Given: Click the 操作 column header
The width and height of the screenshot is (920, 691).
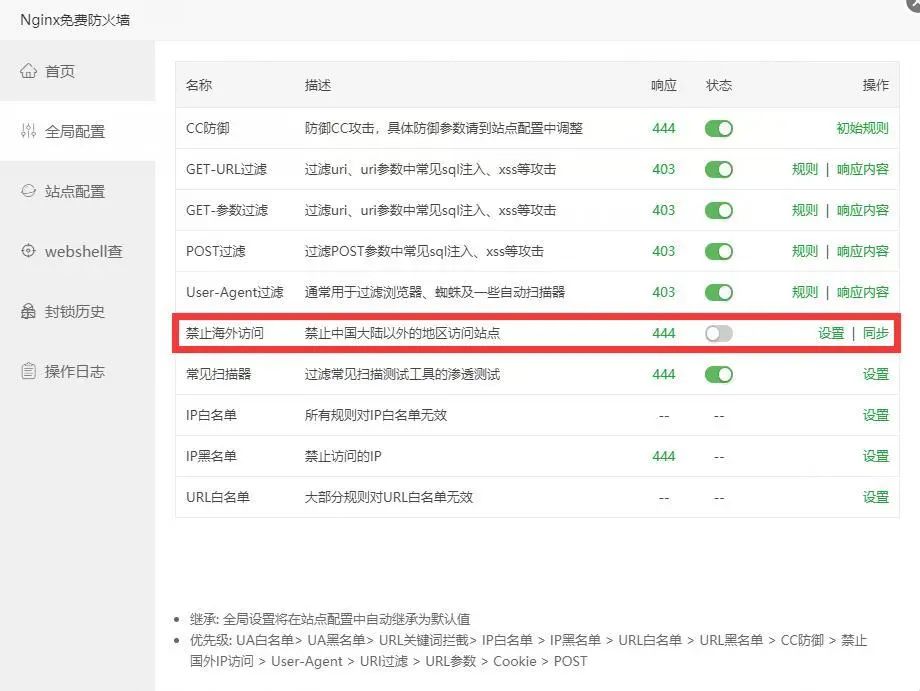Looking at the screenshot, I should pos(876,85).
